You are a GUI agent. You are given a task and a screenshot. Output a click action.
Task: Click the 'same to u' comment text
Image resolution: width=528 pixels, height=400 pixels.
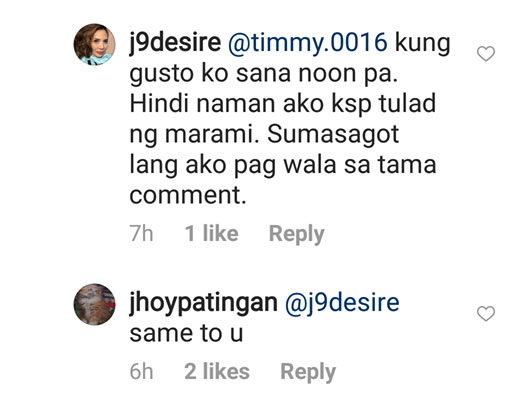[x=186, y=334]
